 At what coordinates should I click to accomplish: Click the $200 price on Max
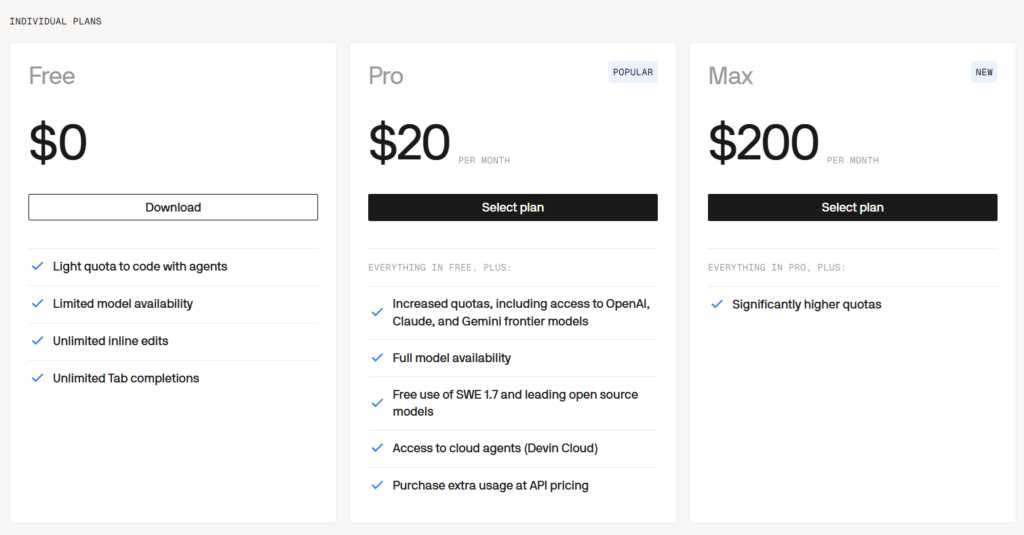tap(763, 142)
